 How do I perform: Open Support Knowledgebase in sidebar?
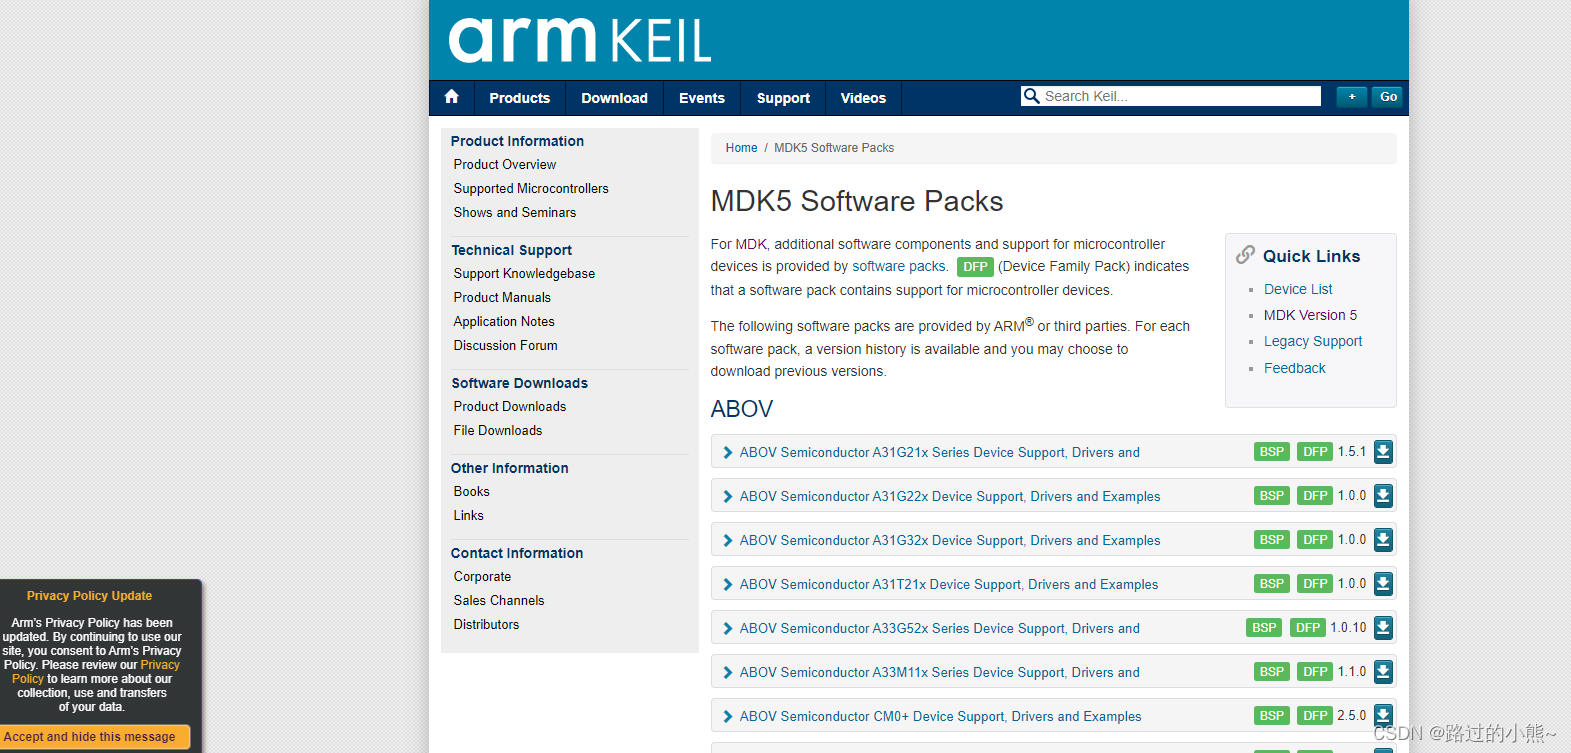[523, 273]
